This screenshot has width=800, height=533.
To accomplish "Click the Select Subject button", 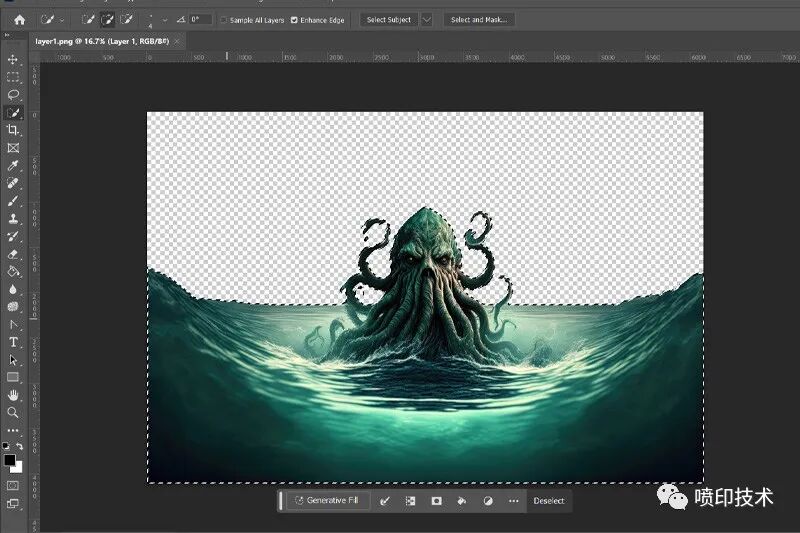I will [x=389, y=20].
